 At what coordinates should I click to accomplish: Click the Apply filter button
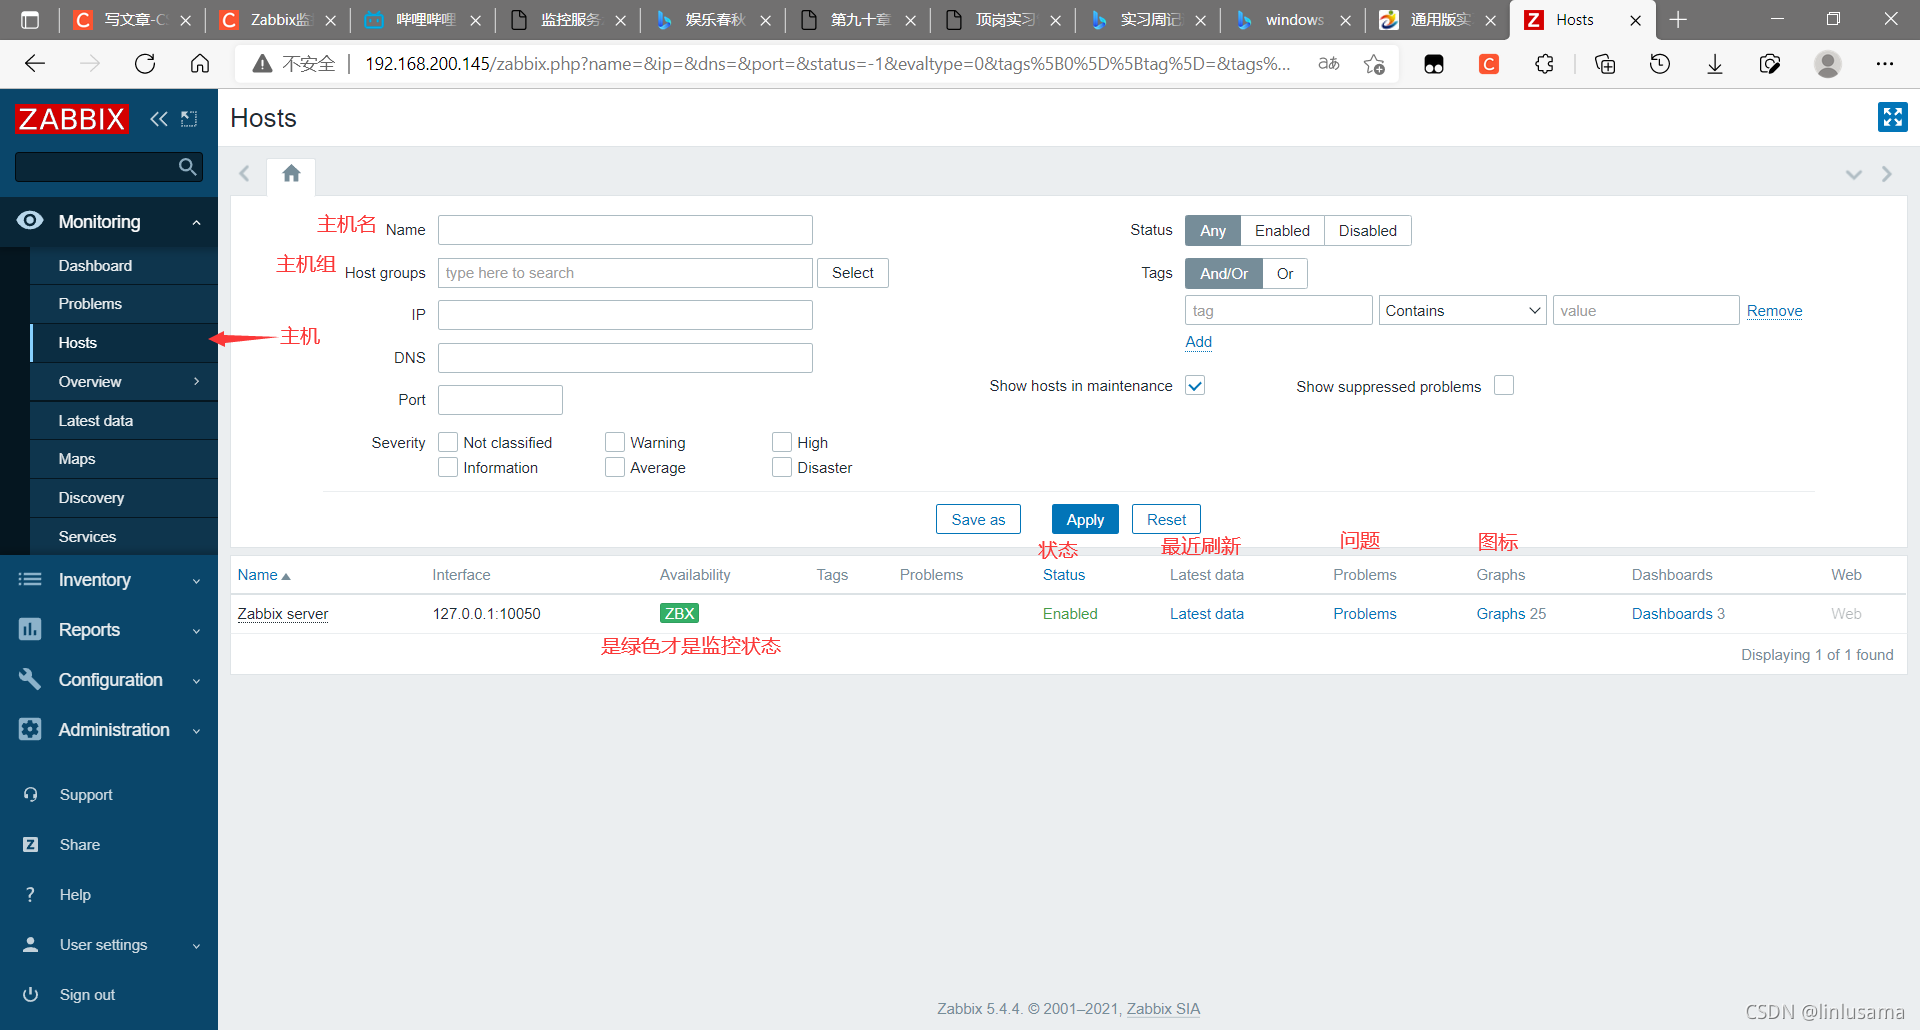coord(1085,520)
